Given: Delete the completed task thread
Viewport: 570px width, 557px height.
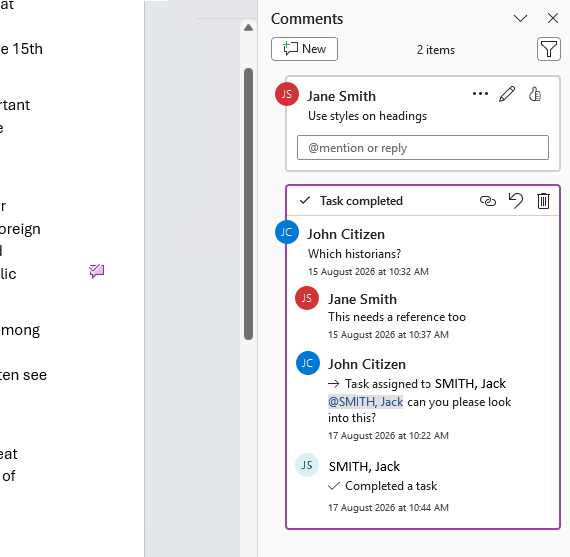Looking at the screenshot, I should coord(543,201).
